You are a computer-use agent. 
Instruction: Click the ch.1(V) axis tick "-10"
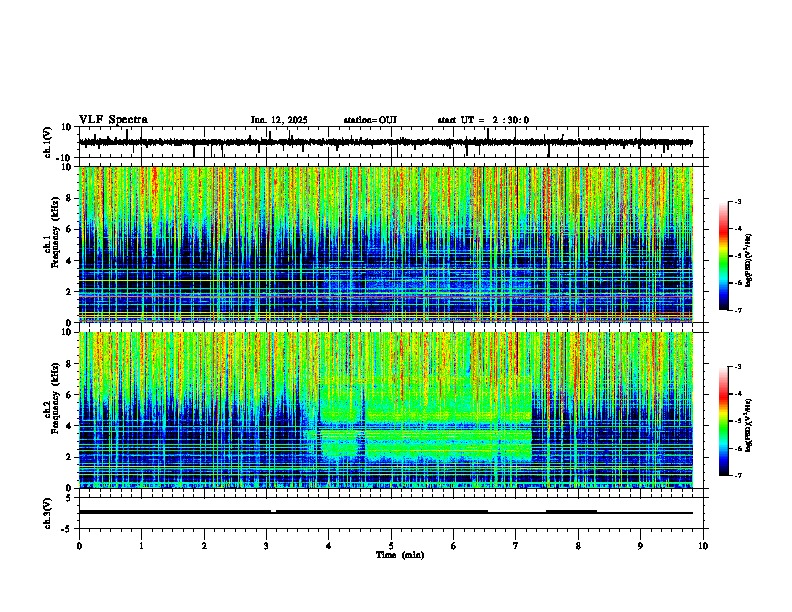65,158
